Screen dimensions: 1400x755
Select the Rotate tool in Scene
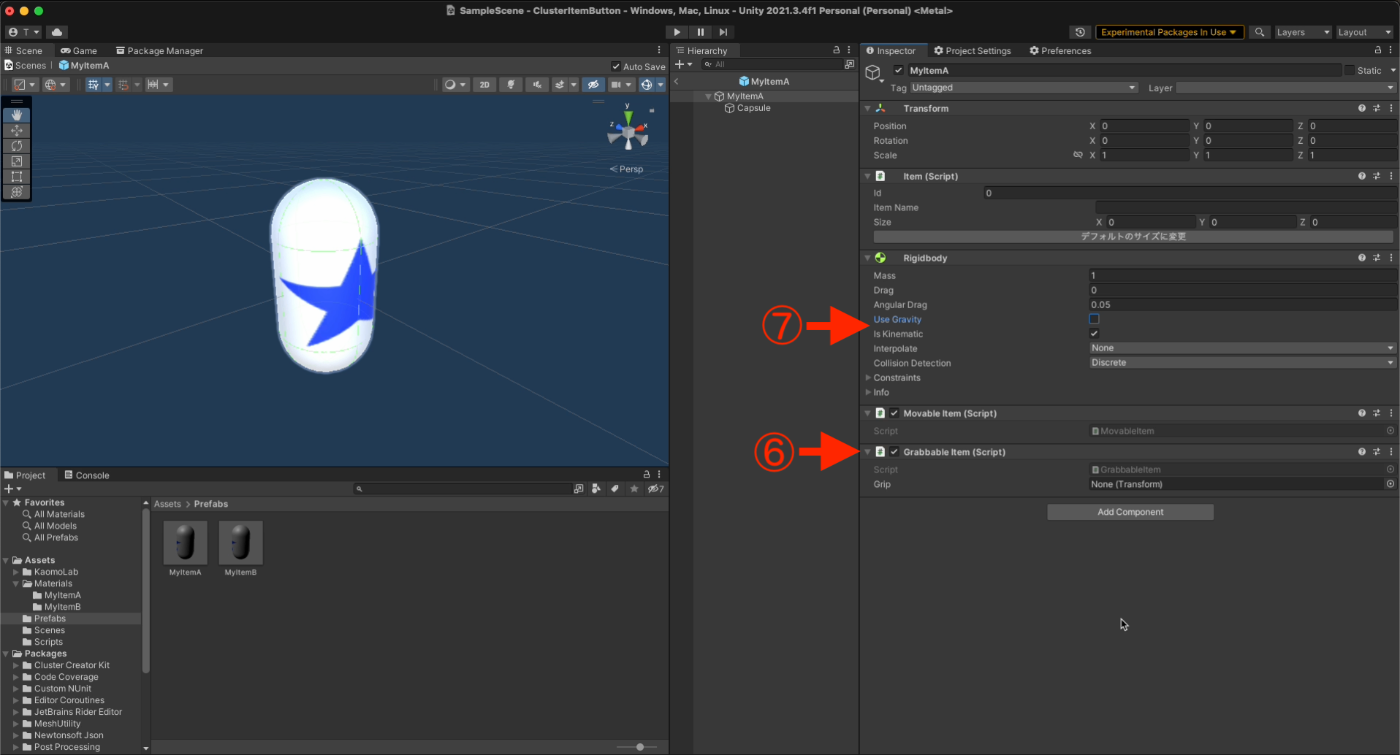pyautogui.click(x=17, y=146)
